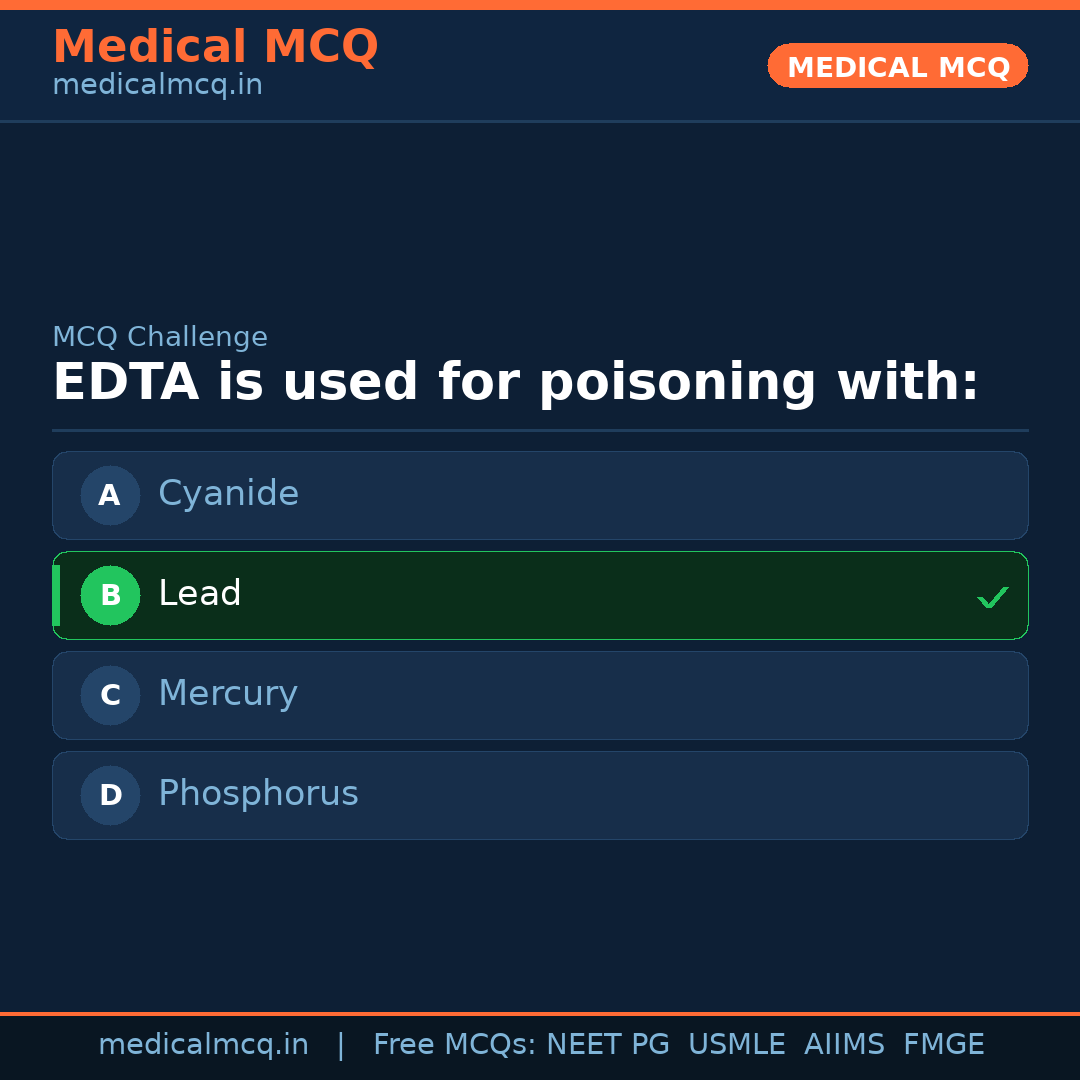Click the A letter circle icon
The height and width of the screenshot is (1080, 1080).
click(x=110, y=495)
